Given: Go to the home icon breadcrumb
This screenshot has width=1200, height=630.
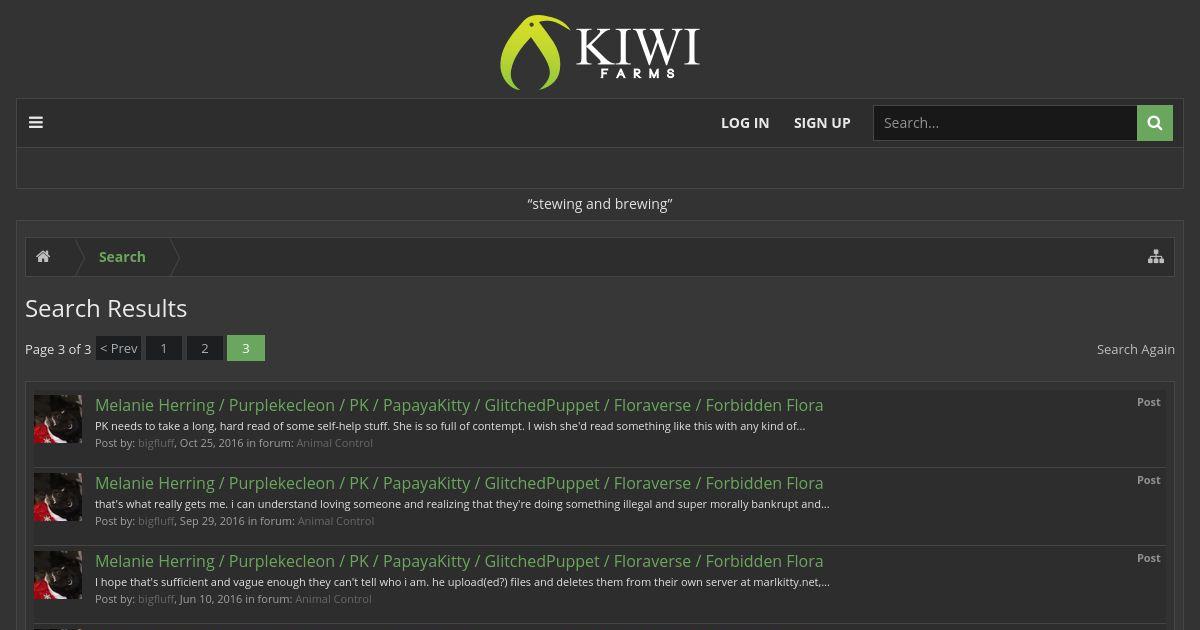Looking at the screenshot, I should coord(43,257).
